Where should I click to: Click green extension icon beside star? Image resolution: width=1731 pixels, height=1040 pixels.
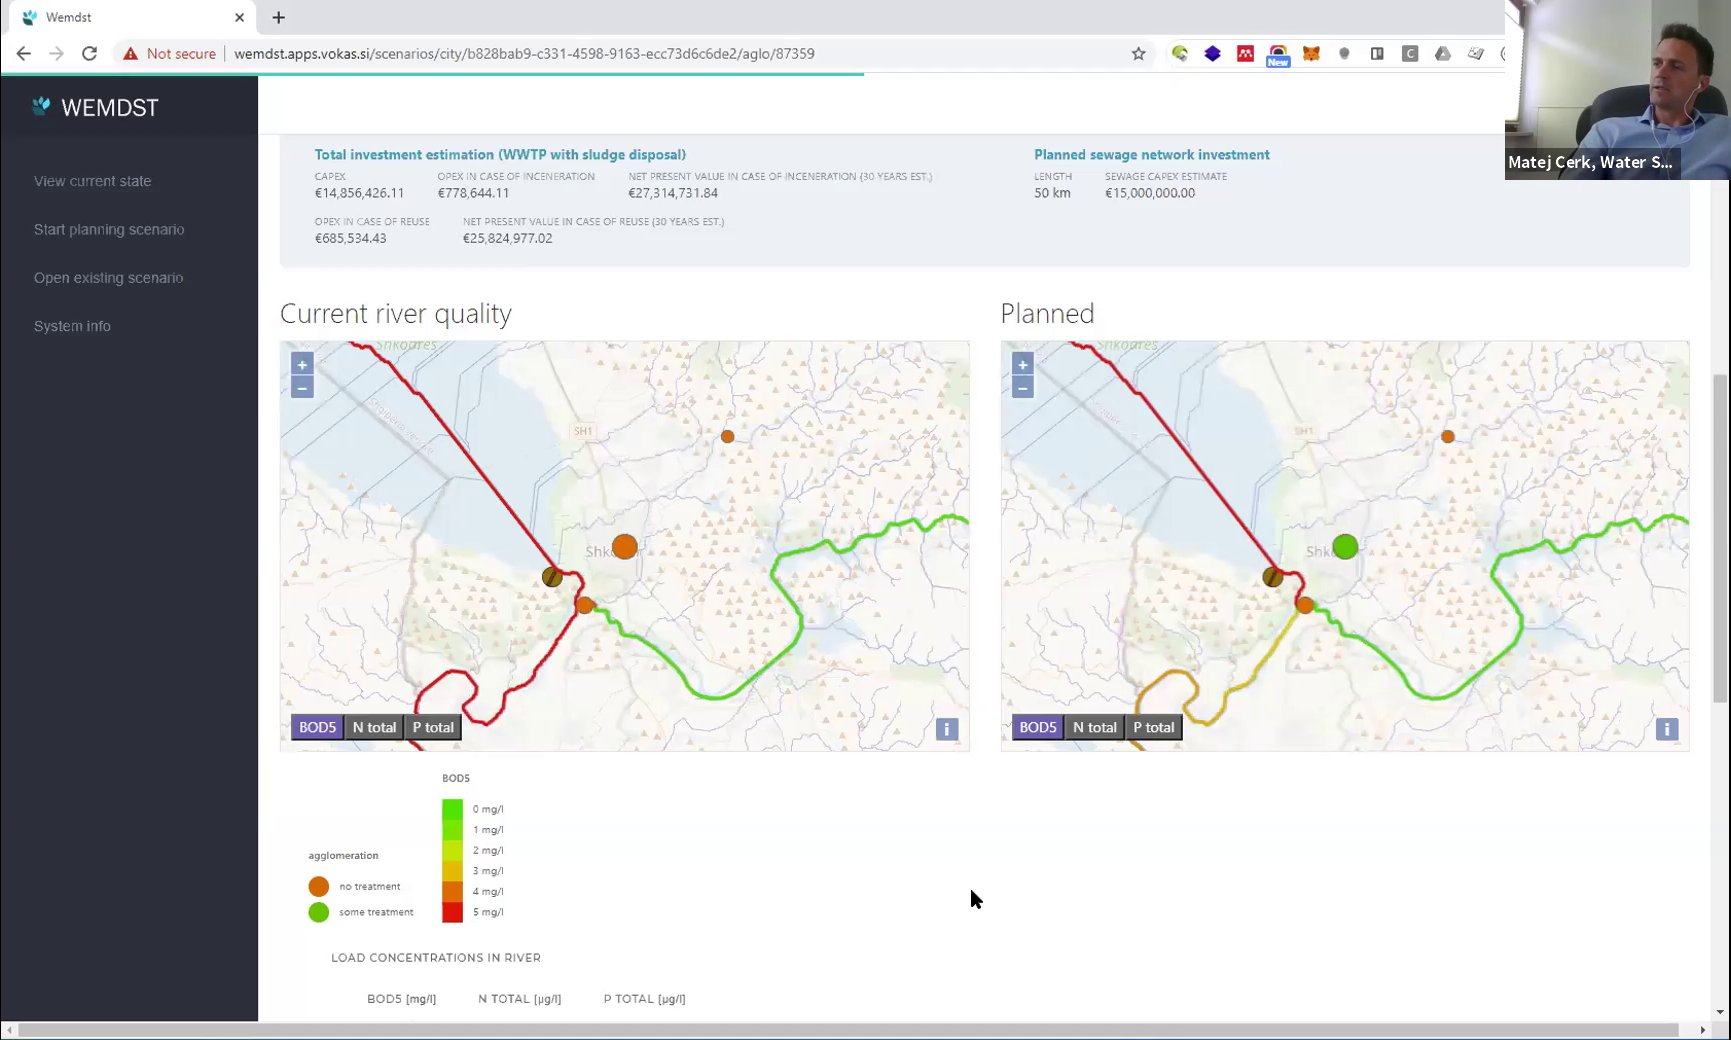coord(1180,54)
